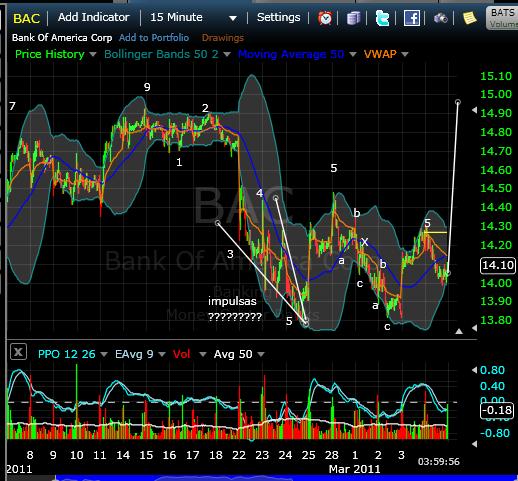Select the trendline handle near wave label 4

(x=276, y=198)
